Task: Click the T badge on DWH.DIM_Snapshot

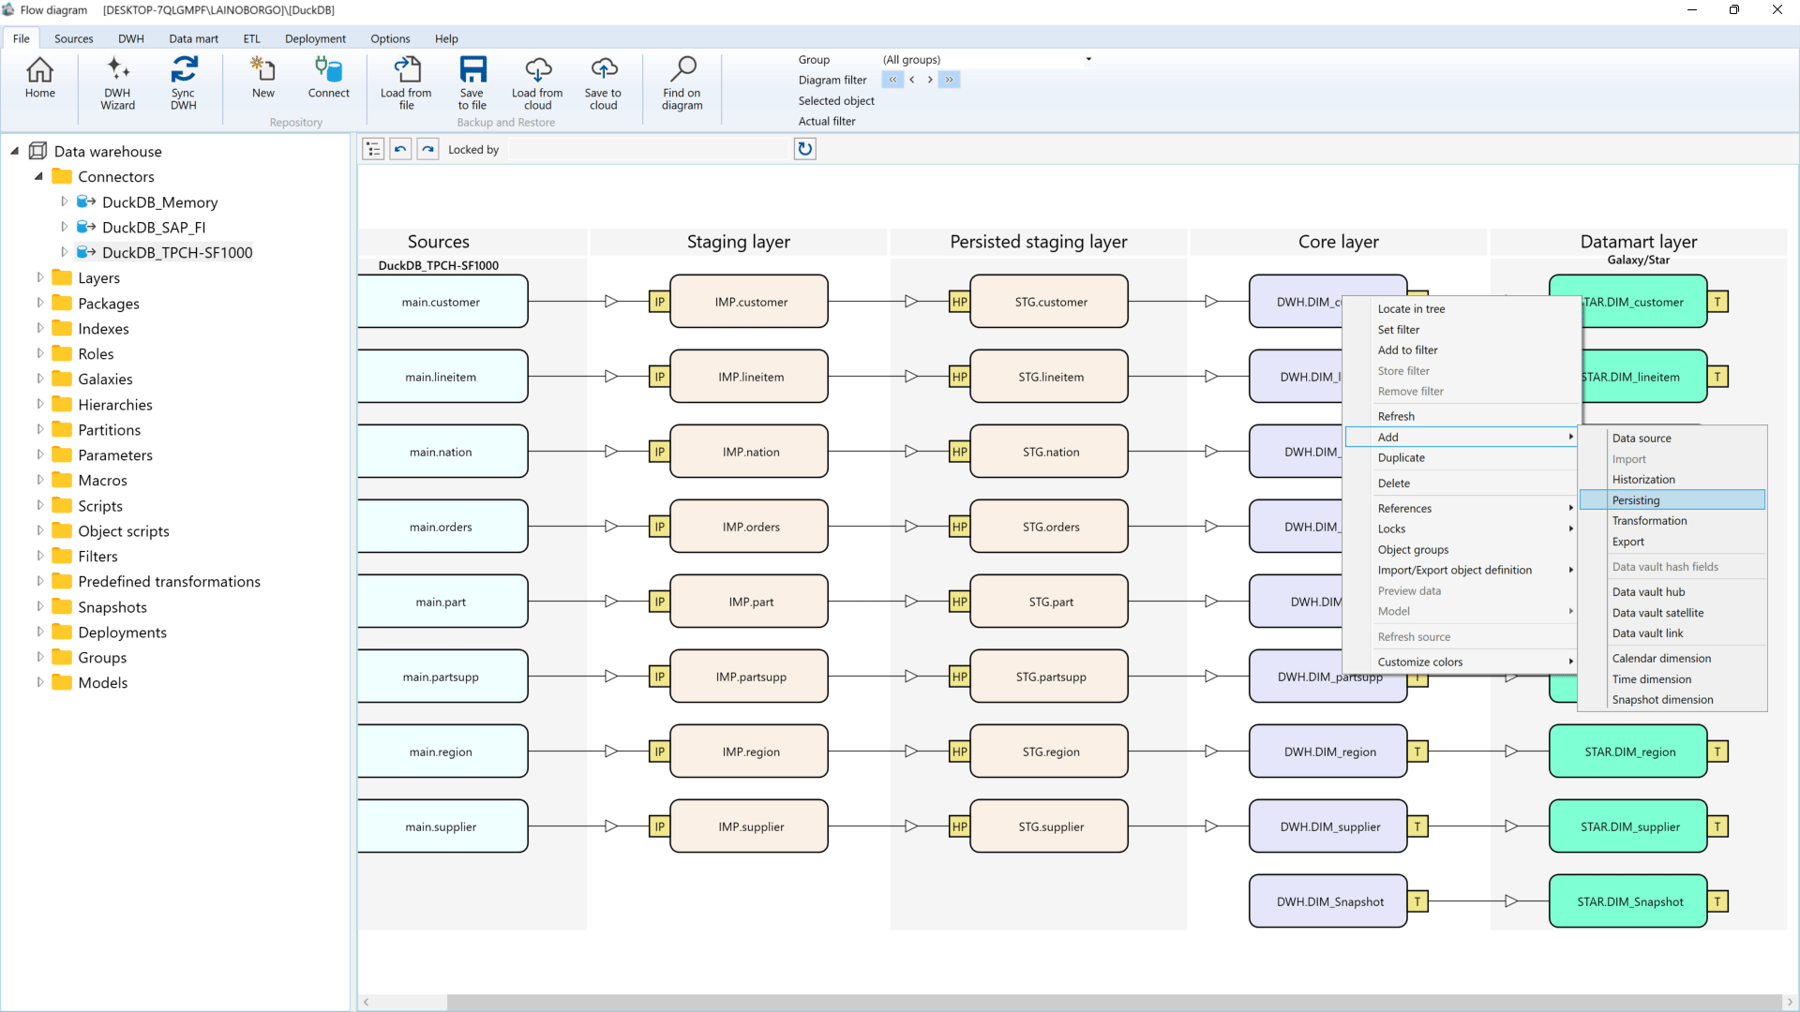Action: click(1418, 902)
